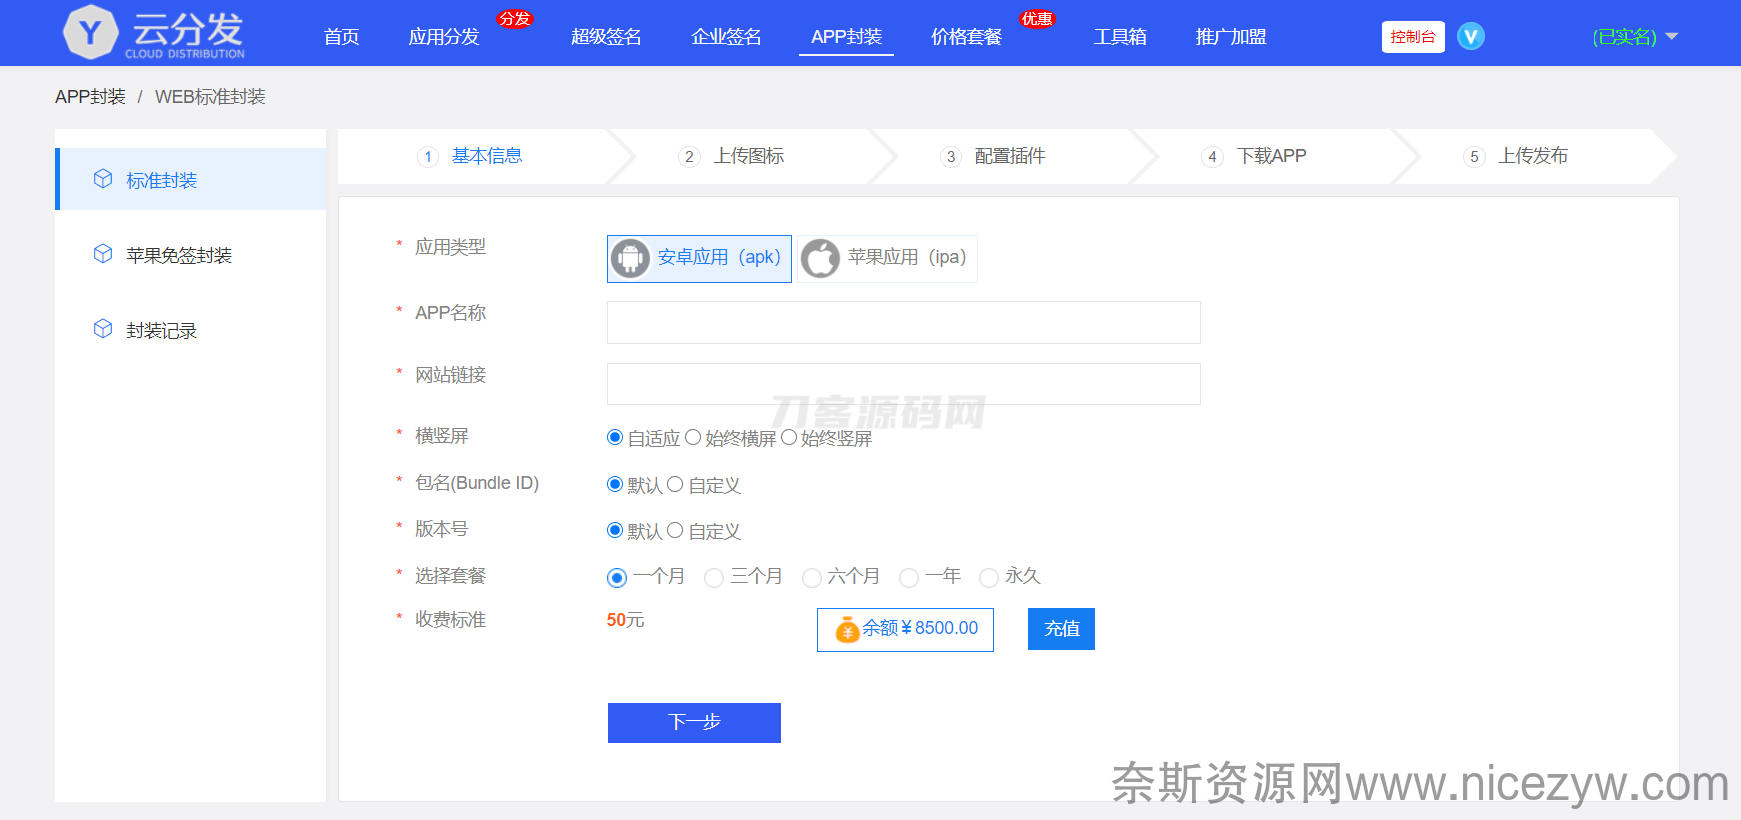Viewport: 1741px width, 820px height.
Task: Select the 一个月 package
Action: click(x=617, y=578)
